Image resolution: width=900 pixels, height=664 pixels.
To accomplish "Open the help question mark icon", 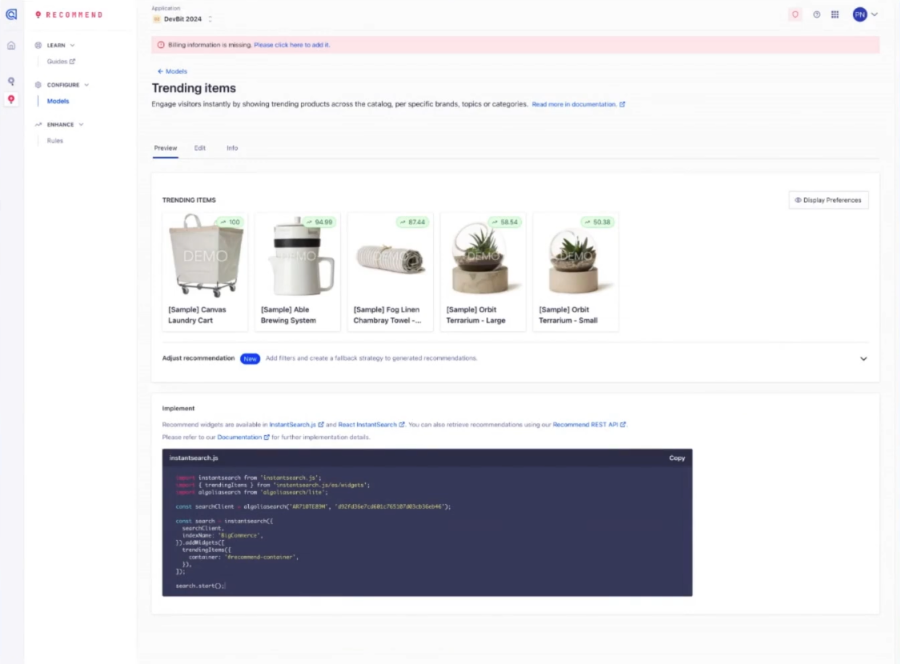I will (x=816, y=15).
